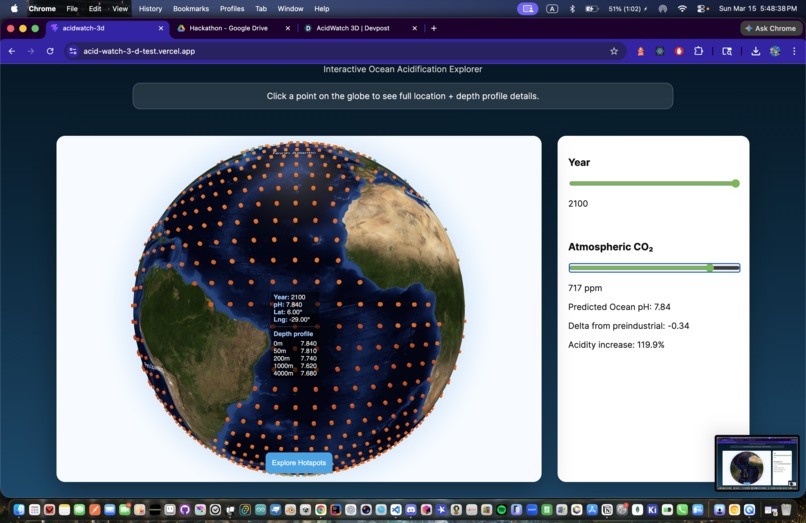806x523 pixels.
Task: Click the '2100' year value under slider
Action: click(578, 204)
